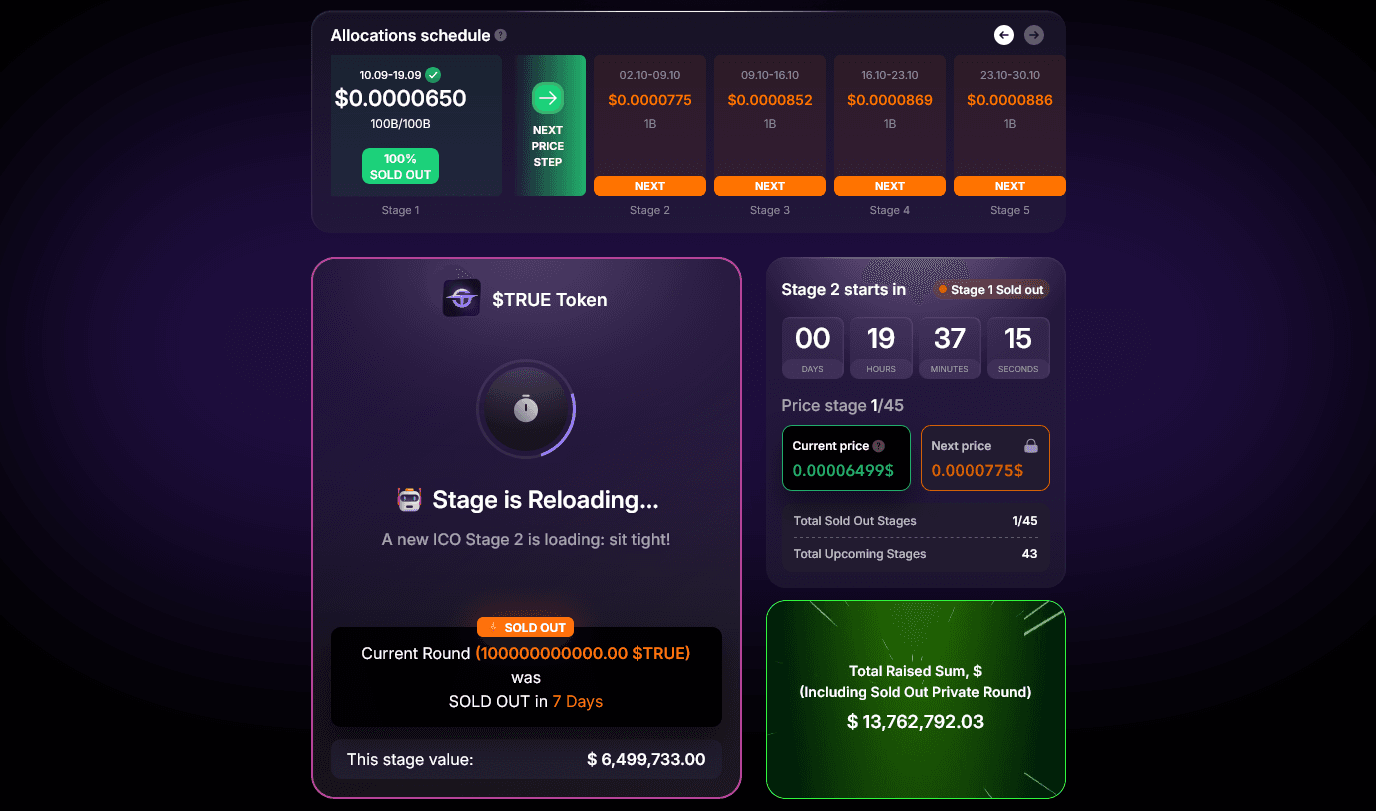Click the $TRUE Token logo icon
This screenshot has width=1376, height=811.
(x=461, y=298)
